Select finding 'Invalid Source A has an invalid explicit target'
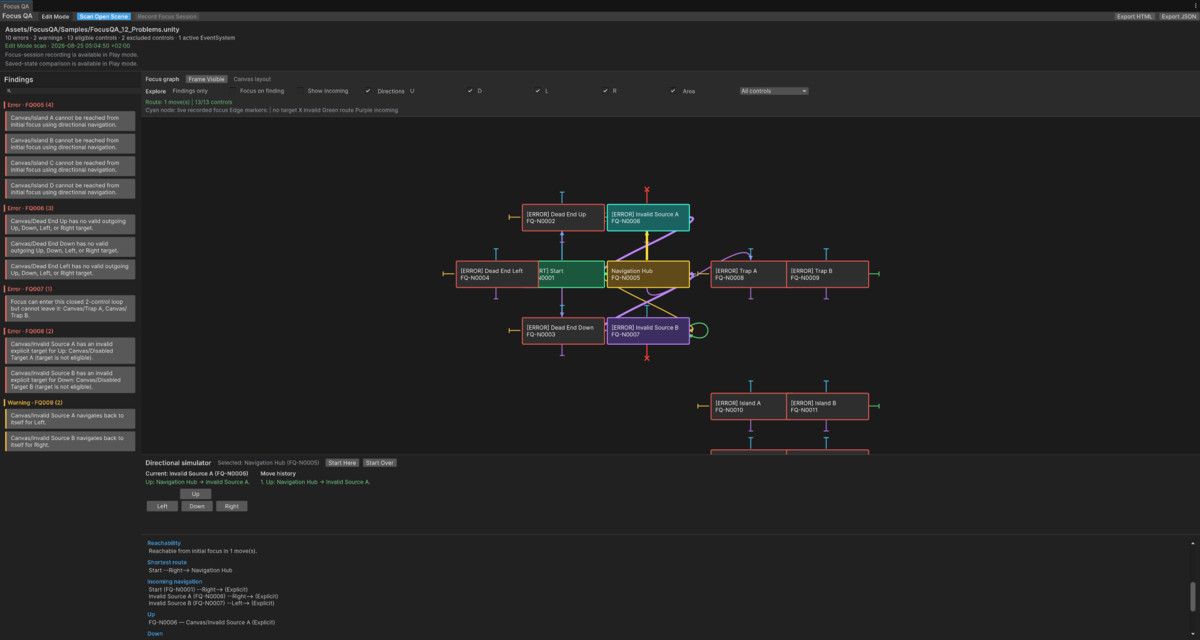The image size is (1200, 640). click(x=70, y=350)
